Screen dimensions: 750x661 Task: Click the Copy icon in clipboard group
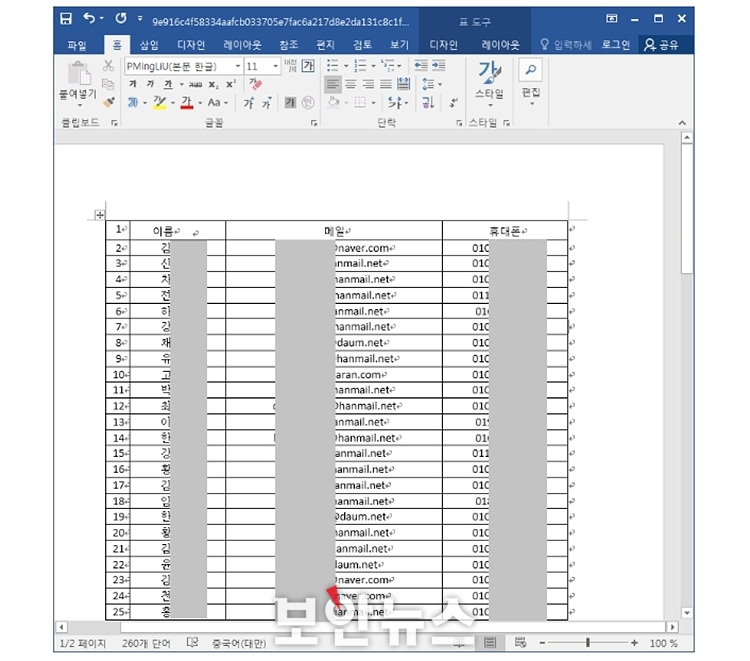[x=109, y=84]
